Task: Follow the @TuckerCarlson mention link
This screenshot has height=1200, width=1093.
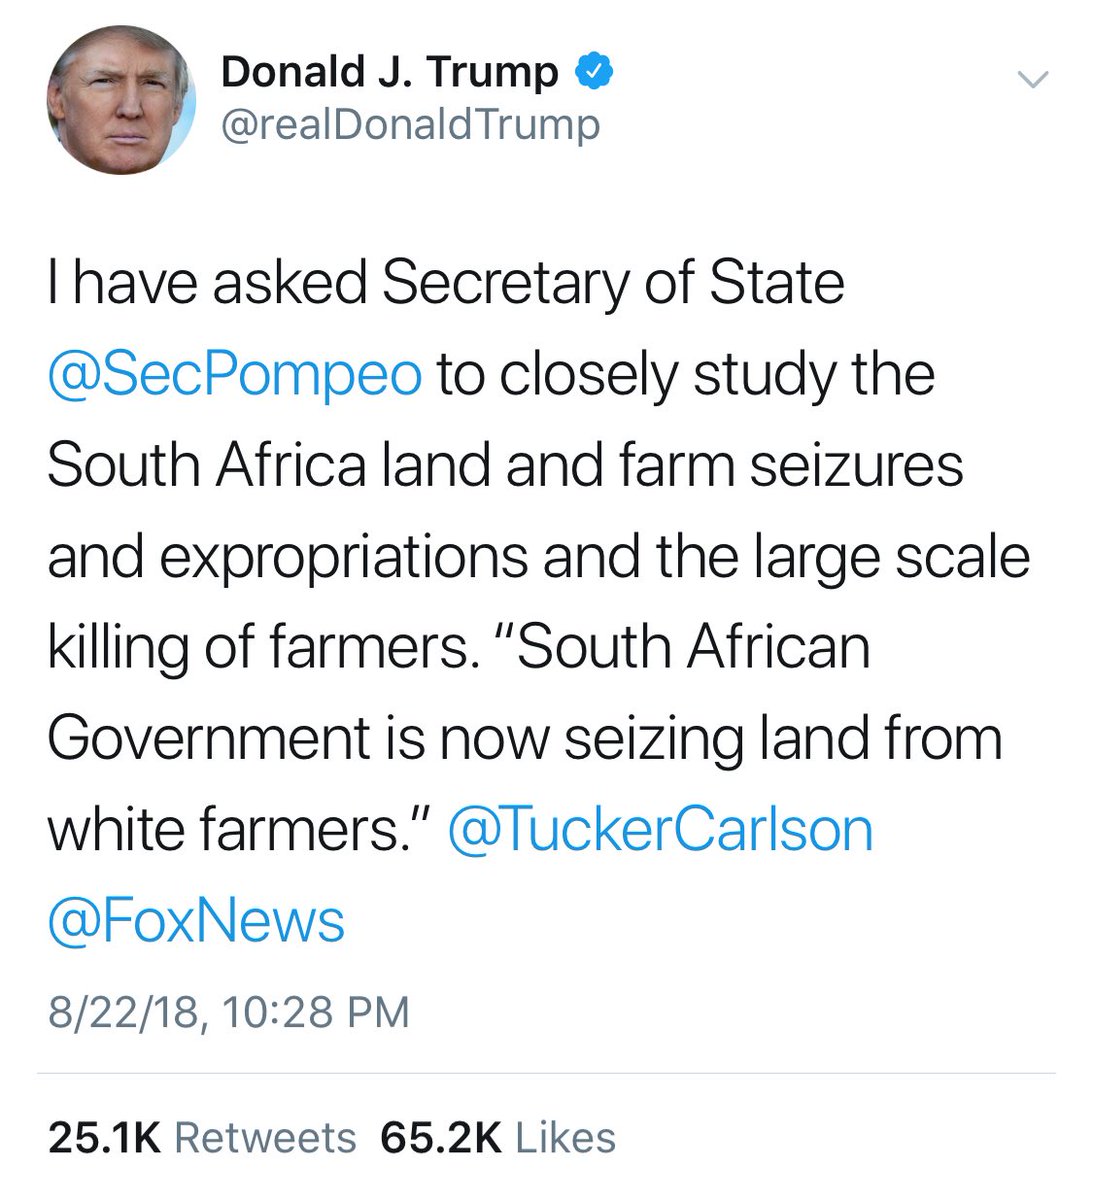Action: (661, 829)
